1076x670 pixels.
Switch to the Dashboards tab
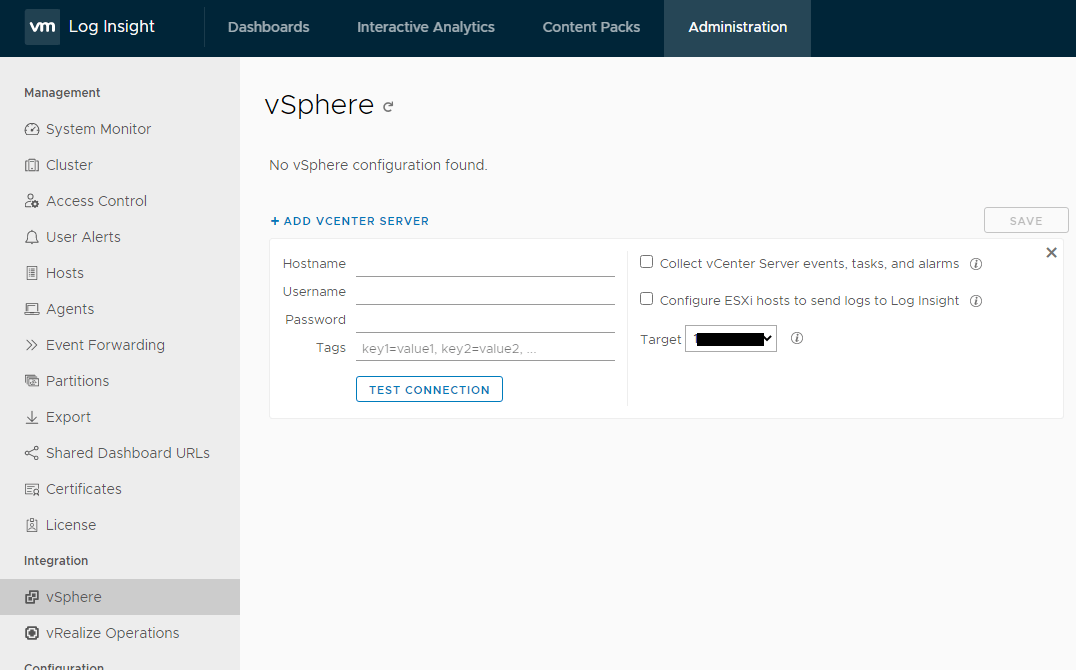[x=268, y=27]
